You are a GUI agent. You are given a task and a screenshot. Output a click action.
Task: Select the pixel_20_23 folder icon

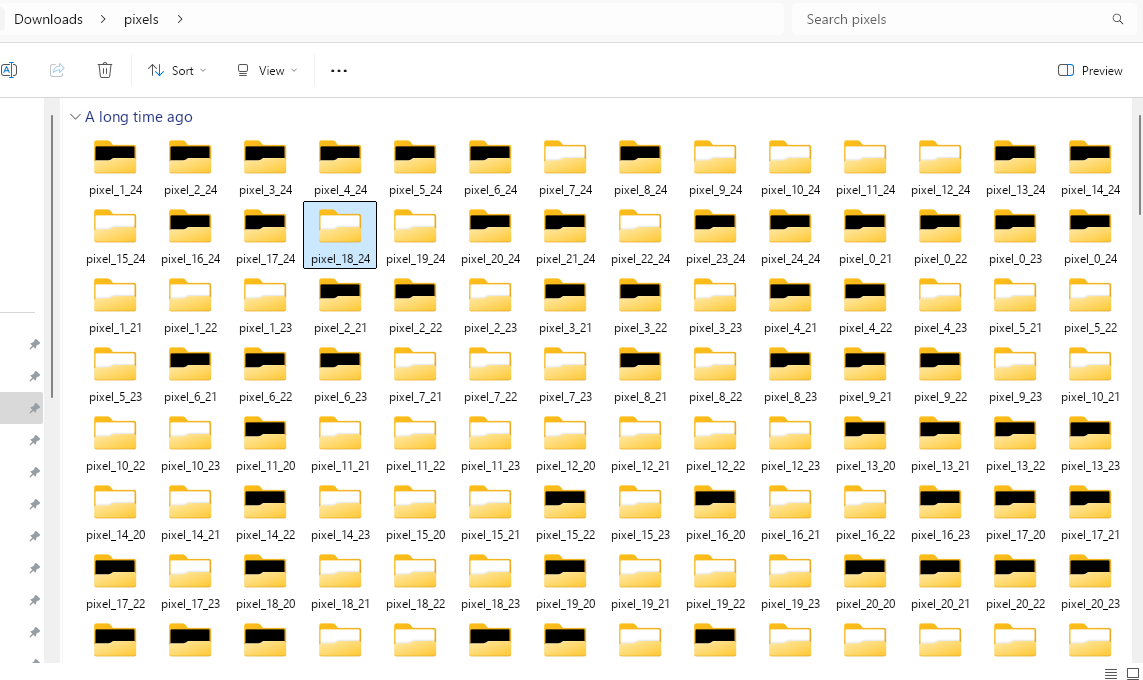1090,571
